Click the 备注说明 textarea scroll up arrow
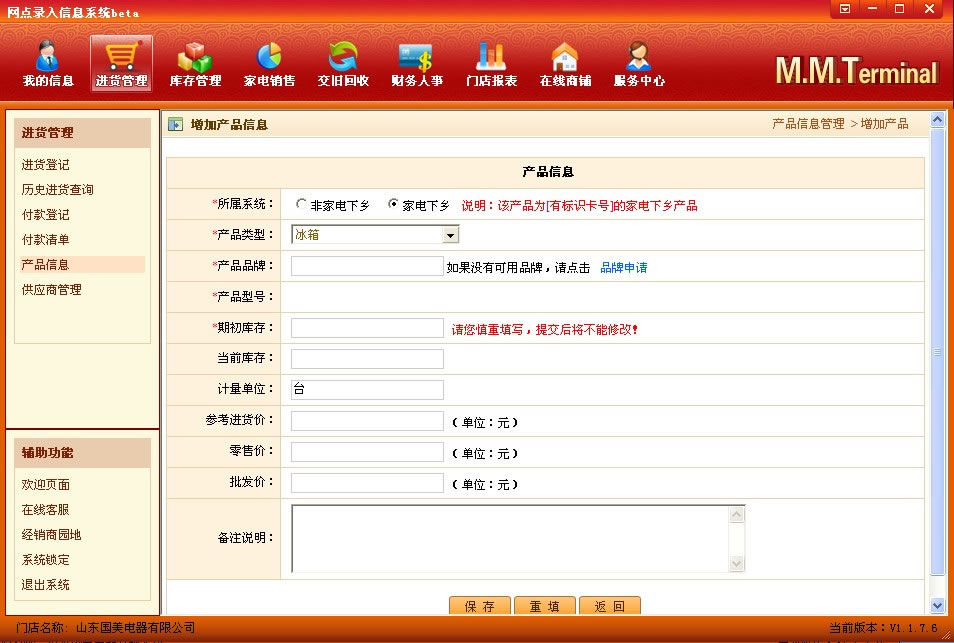This screenshot has height=643, width=954. coord(736,515)
